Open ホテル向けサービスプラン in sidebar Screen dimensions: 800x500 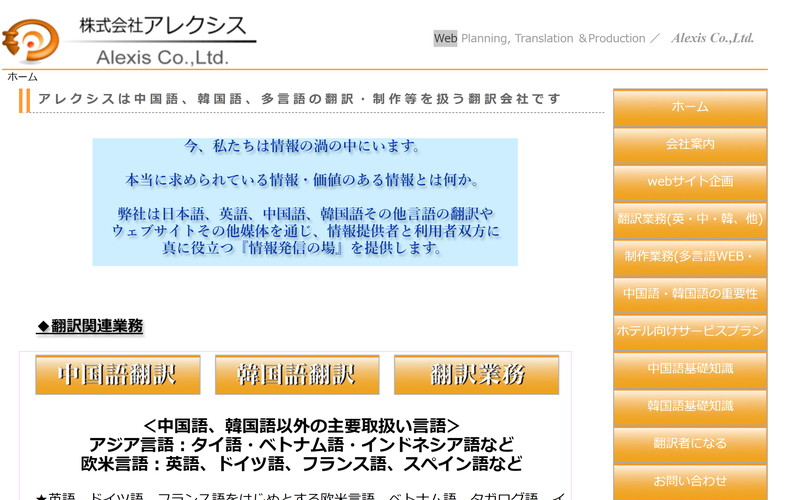tap(690, 331)
